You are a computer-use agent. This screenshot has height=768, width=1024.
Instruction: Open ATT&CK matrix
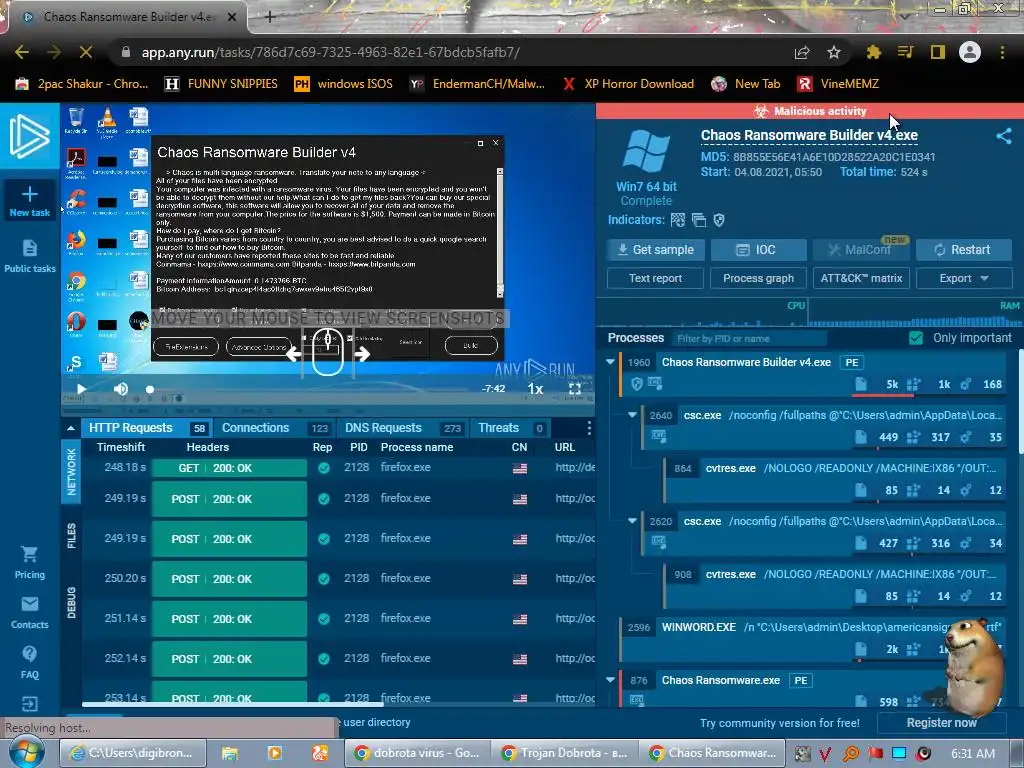[x=861, y=278]
